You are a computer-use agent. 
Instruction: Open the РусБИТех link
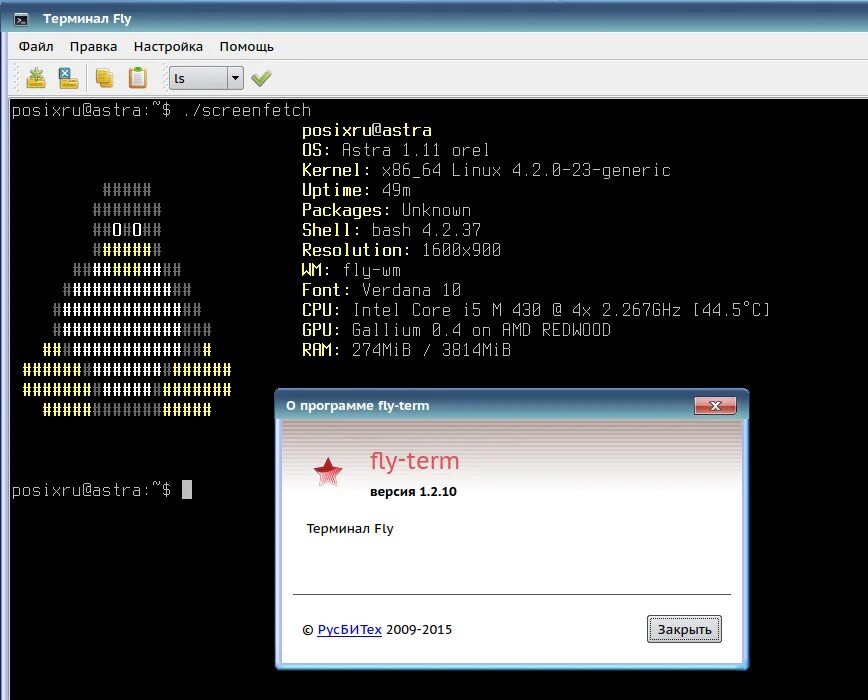click(x=349, y=630)
